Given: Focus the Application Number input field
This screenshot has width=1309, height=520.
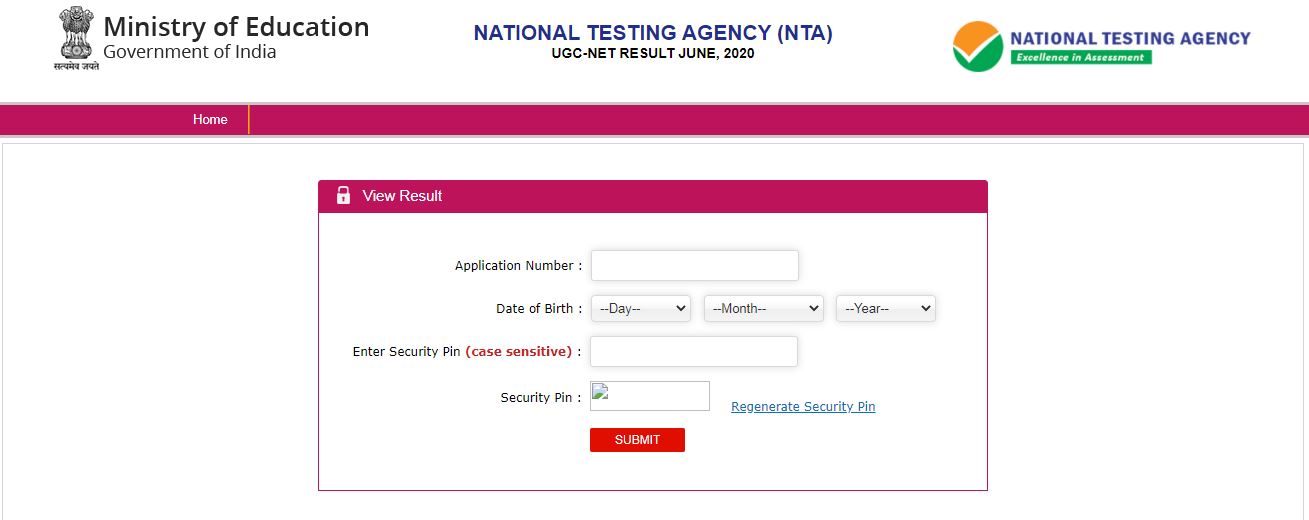Looking at the screenshot, I should coord(694,266).
